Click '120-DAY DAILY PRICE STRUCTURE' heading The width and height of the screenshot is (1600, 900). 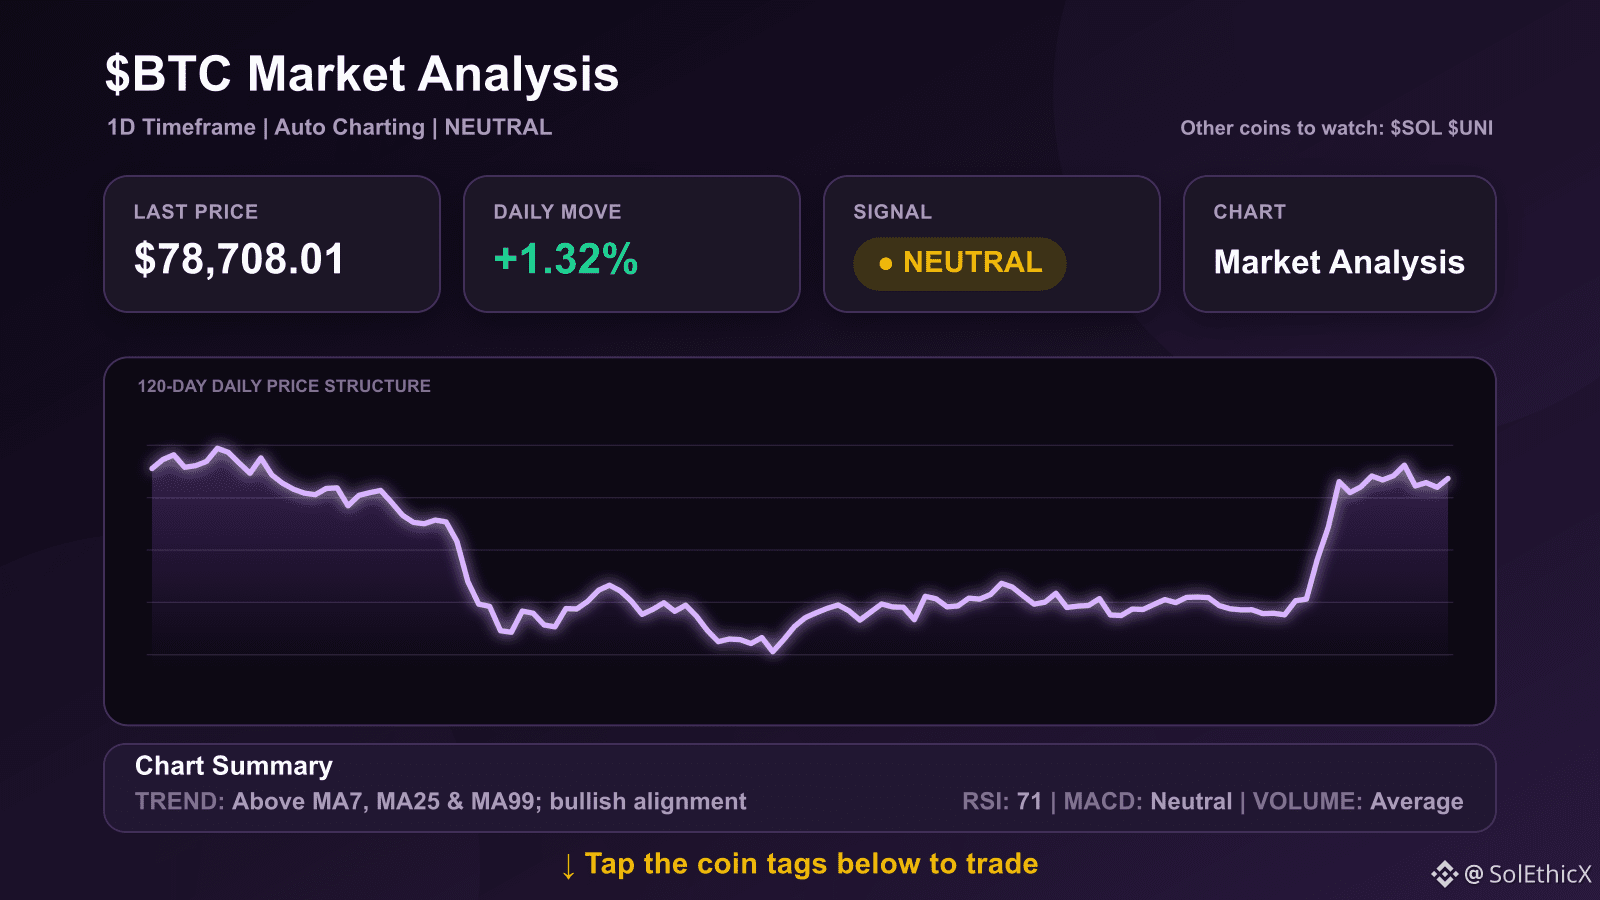point(284,386)
